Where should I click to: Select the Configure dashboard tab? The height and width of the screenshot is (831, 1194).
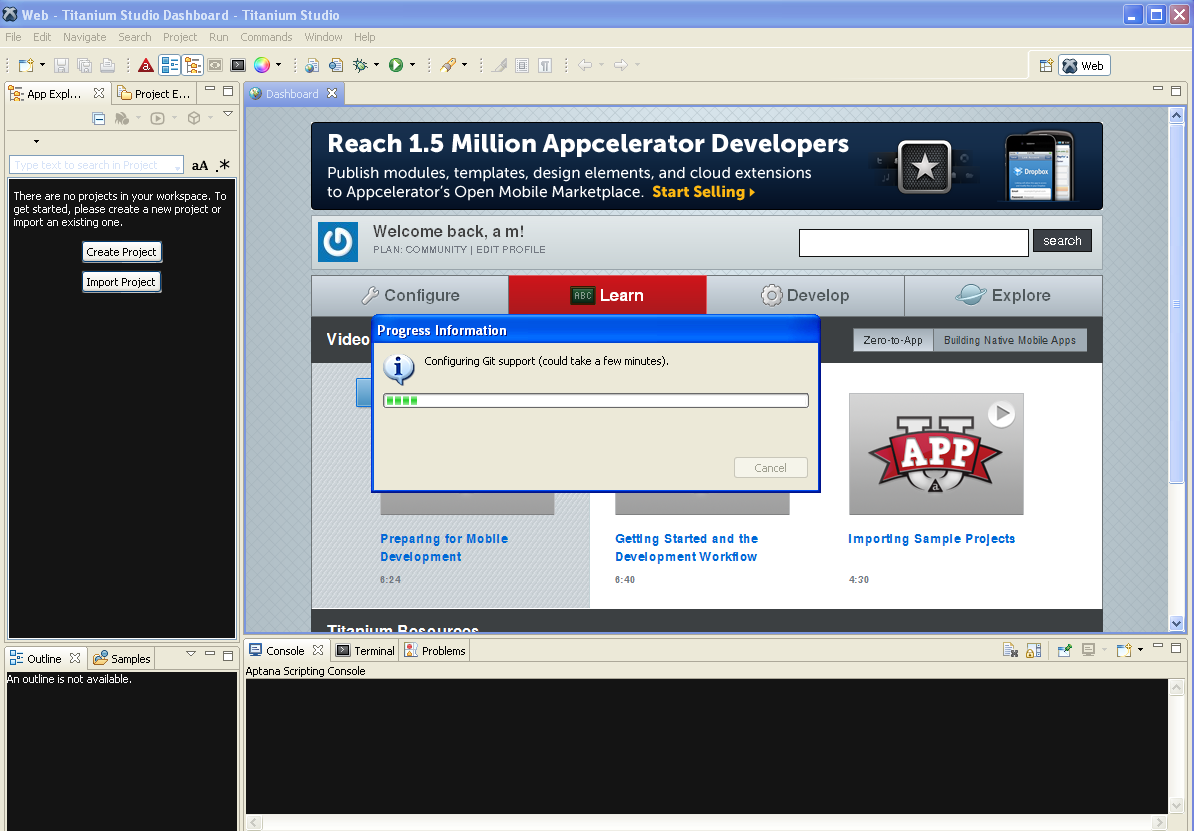[x=410, y=296]
